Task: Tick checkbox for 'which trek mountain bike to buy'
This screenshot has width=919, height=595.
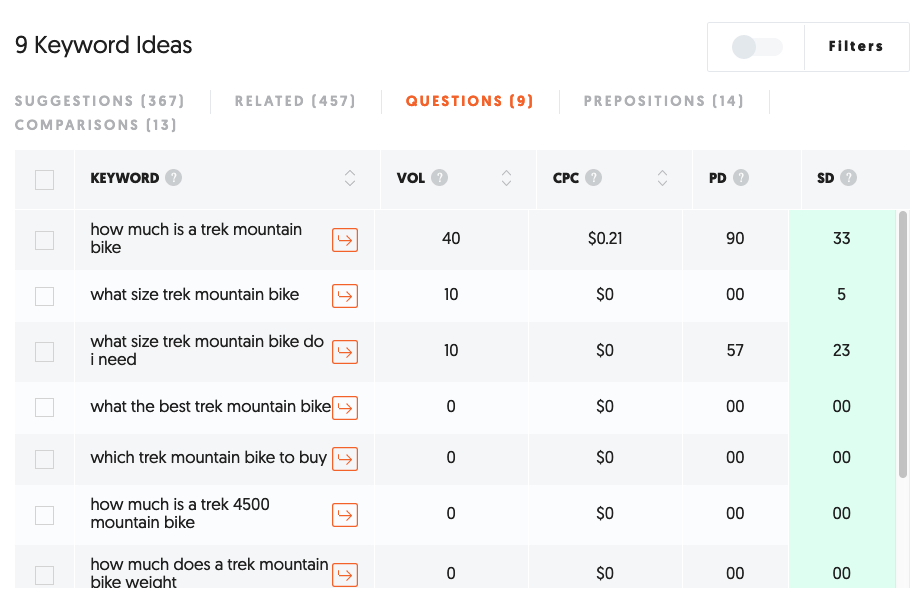Action: pos(45,458)
